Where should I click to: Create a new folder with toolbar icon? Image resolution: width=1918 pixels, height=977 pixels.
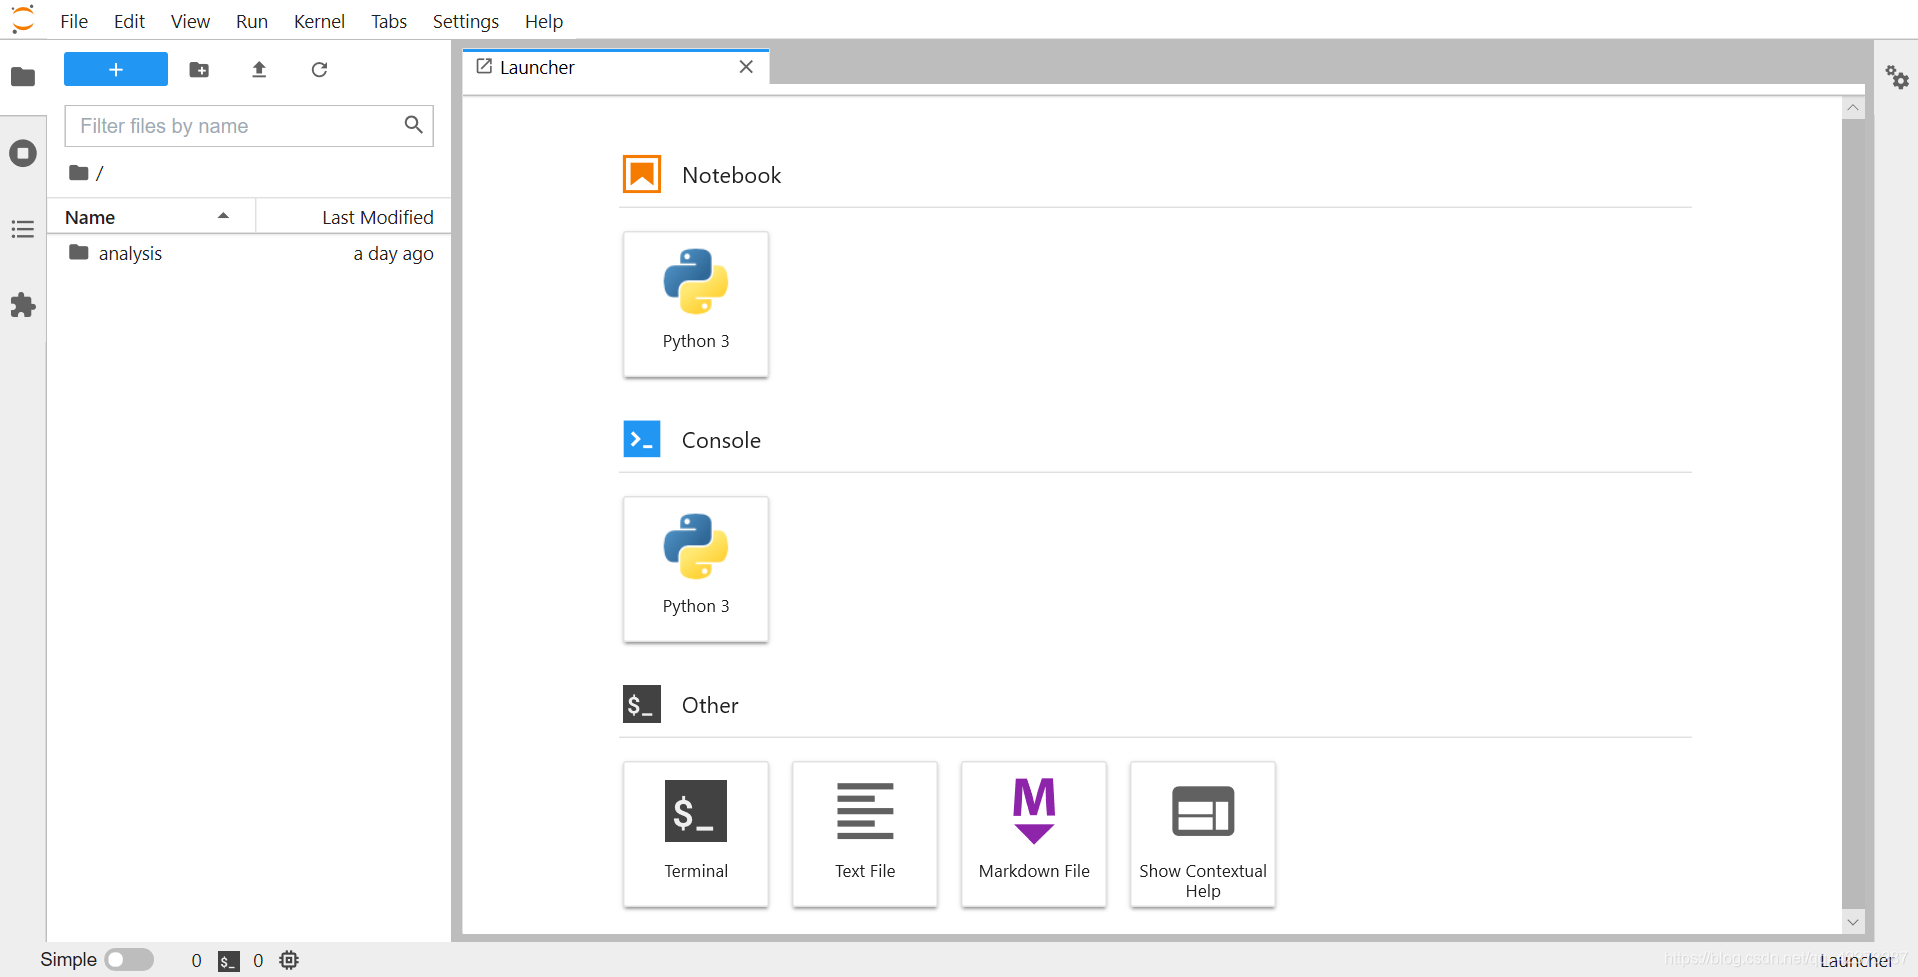[x=199, y=69]
